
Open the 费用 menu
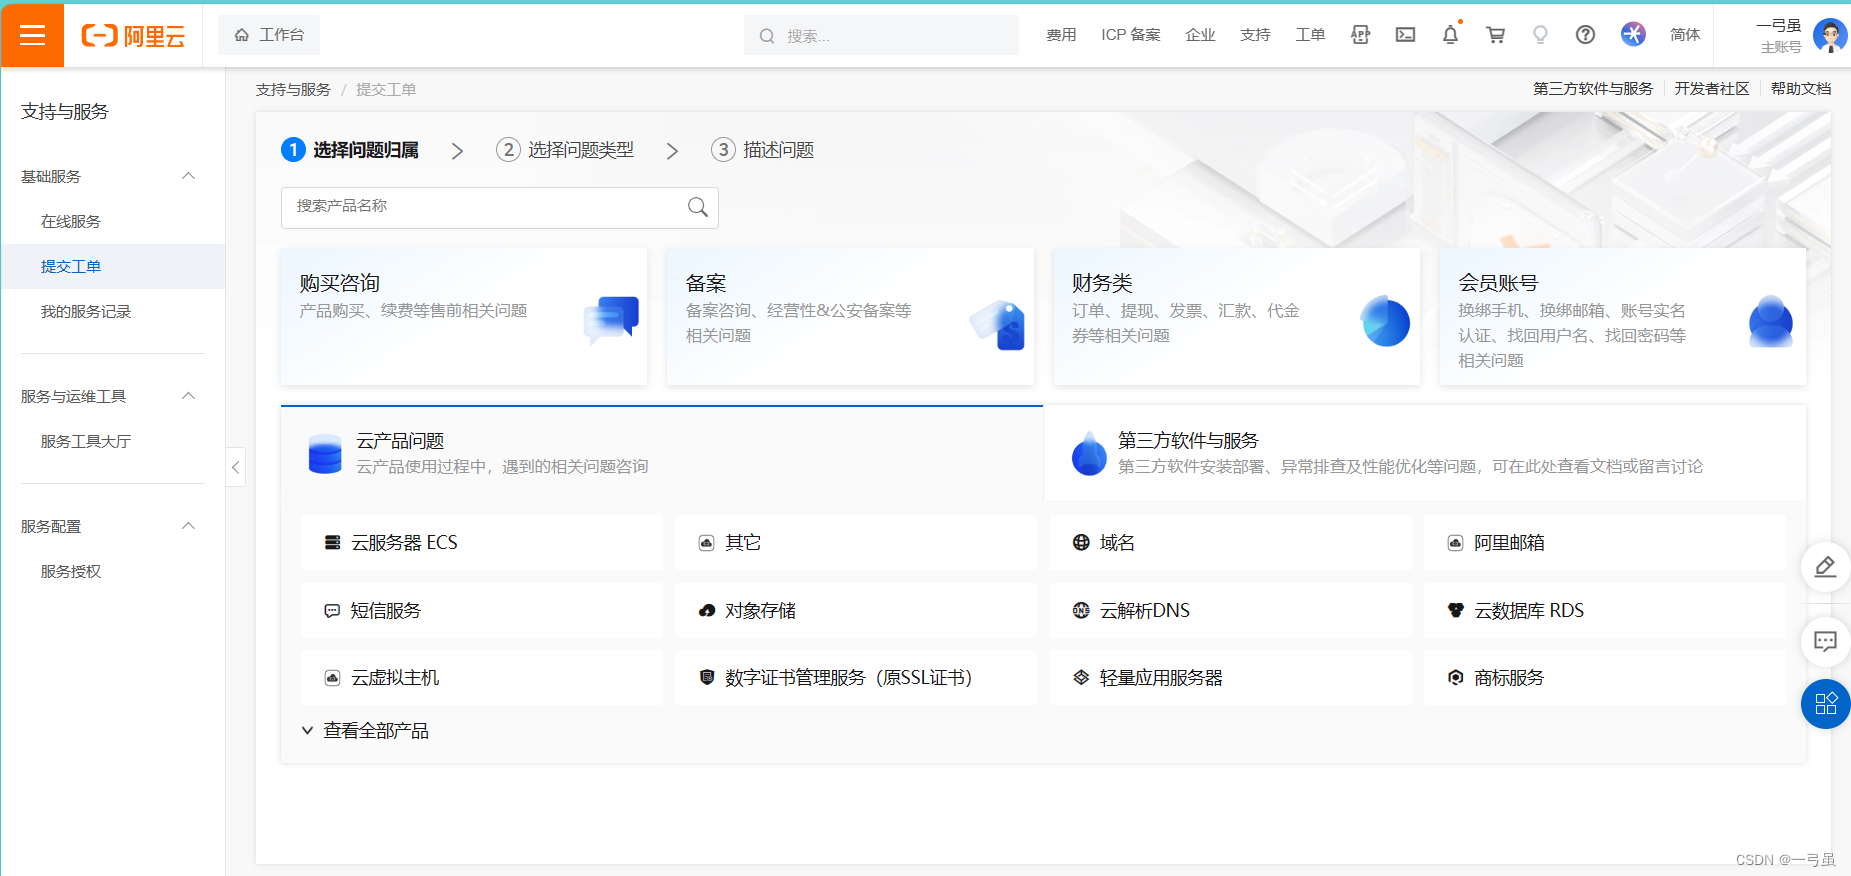click(x=1061, y=35)
